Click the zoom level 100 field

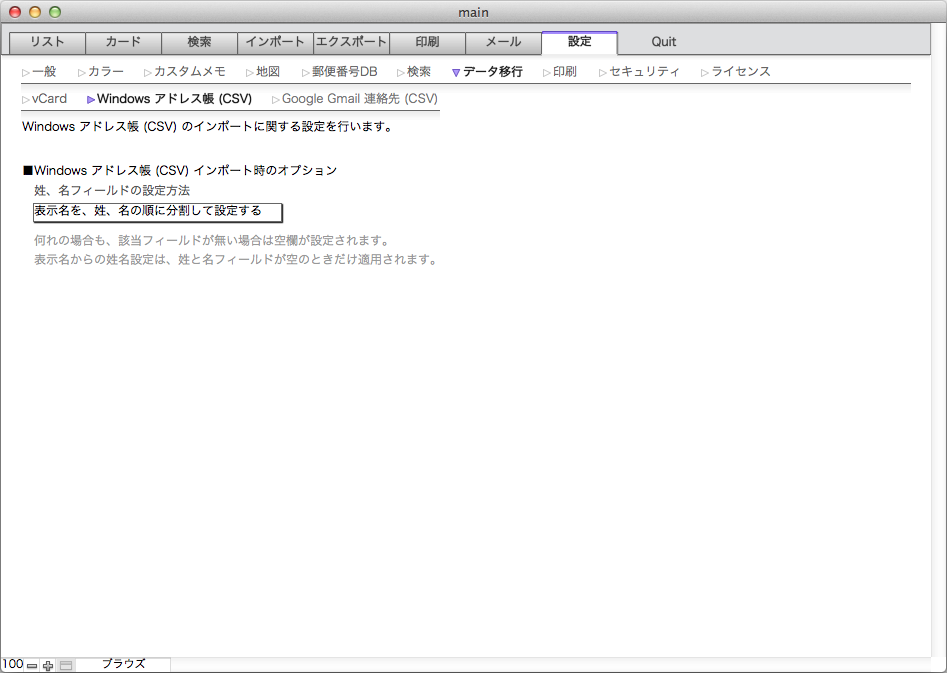pos(13,664)
